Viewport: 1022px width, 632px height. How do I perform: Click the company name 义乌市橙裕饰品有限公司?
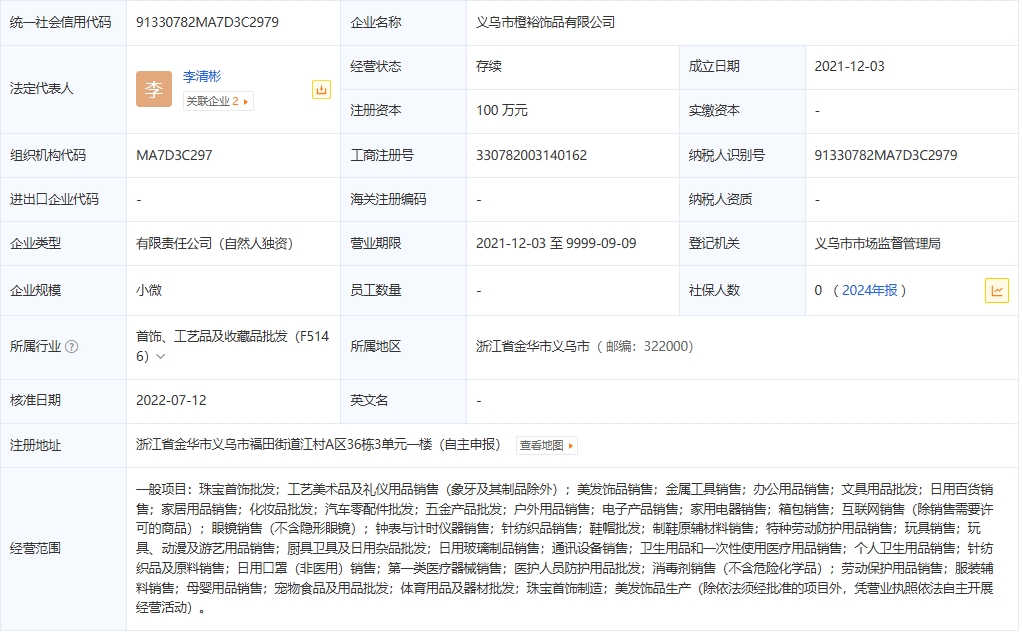coord(545,22)
